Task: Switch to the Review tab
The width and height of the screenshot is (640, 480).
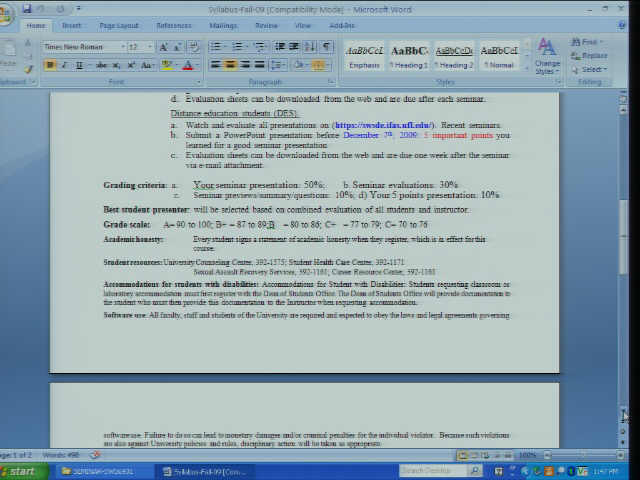Action: pos(266,25)
